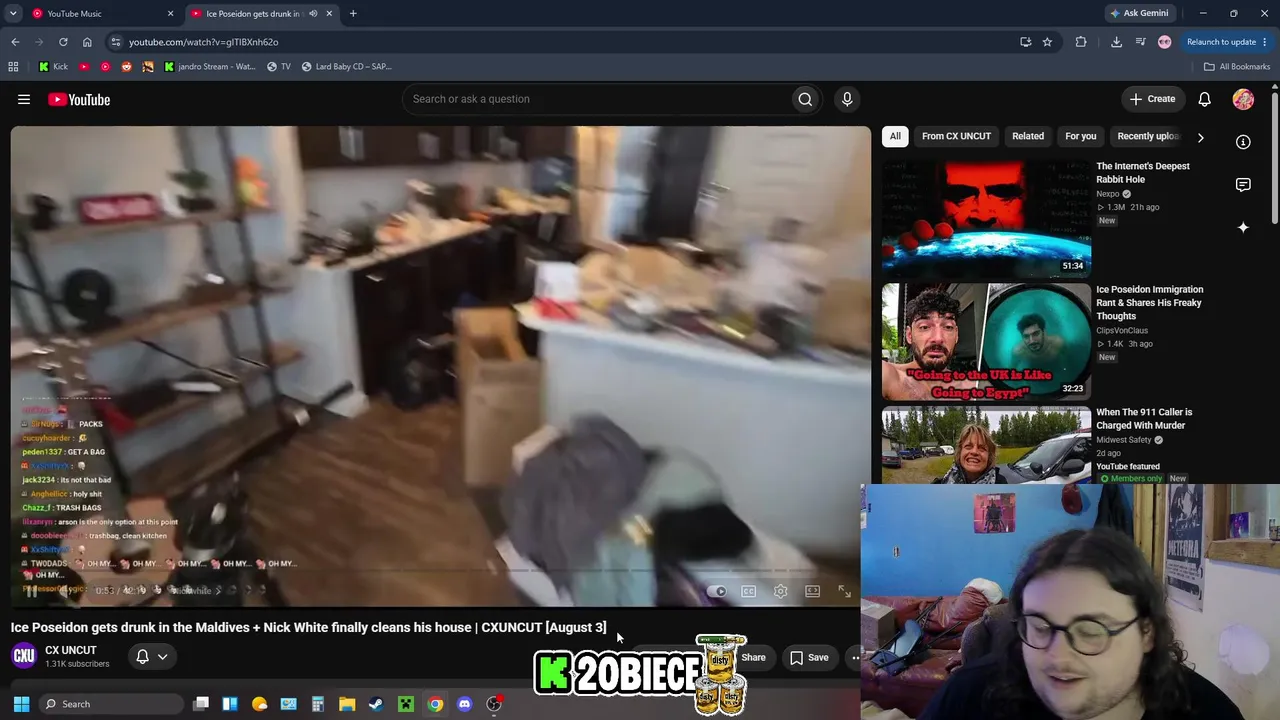Select the From CX UNCUT filter chip

pyautogui.click(x=957, y=137)
